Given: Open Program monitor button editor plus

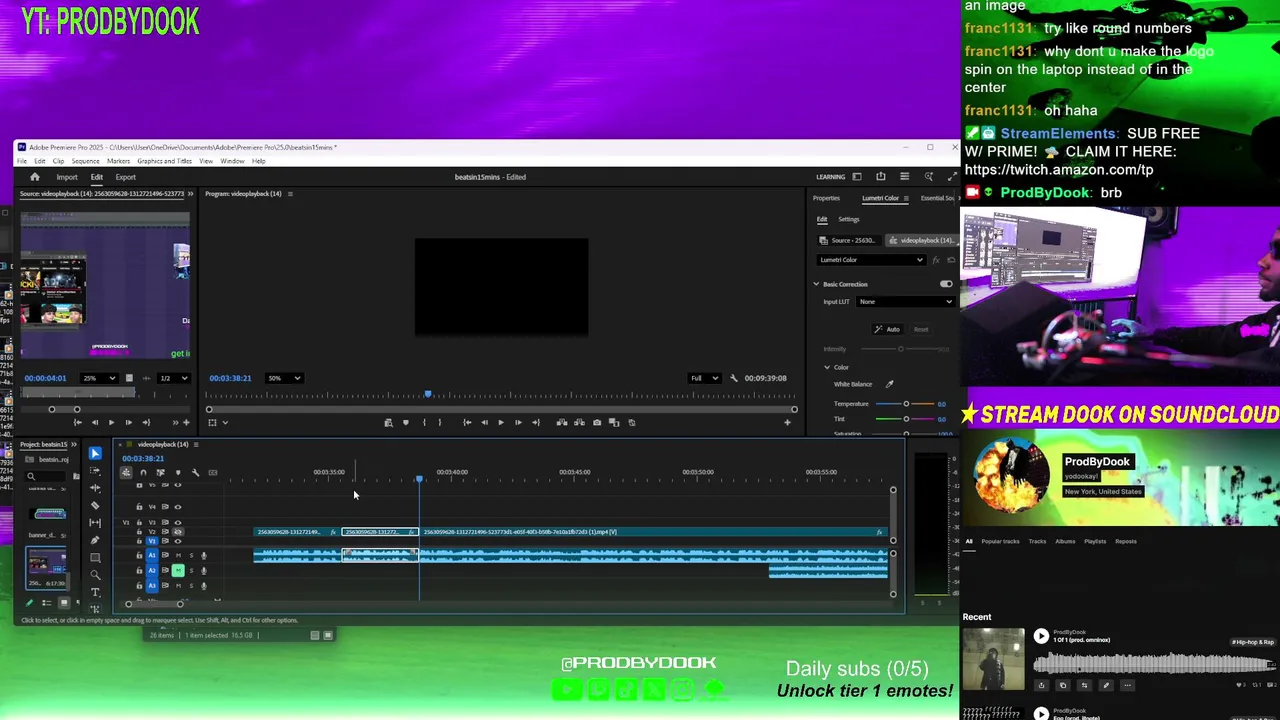Looking at the screenshot, I should point(787,422).
